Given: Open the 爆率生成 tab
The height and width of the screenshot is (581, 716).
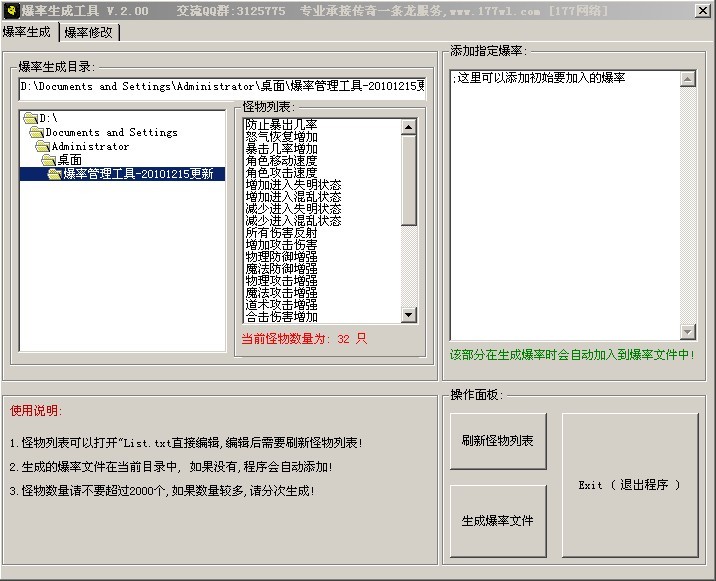Looking at the screenshot, I should pyautogui.click(x=29, y=32).
